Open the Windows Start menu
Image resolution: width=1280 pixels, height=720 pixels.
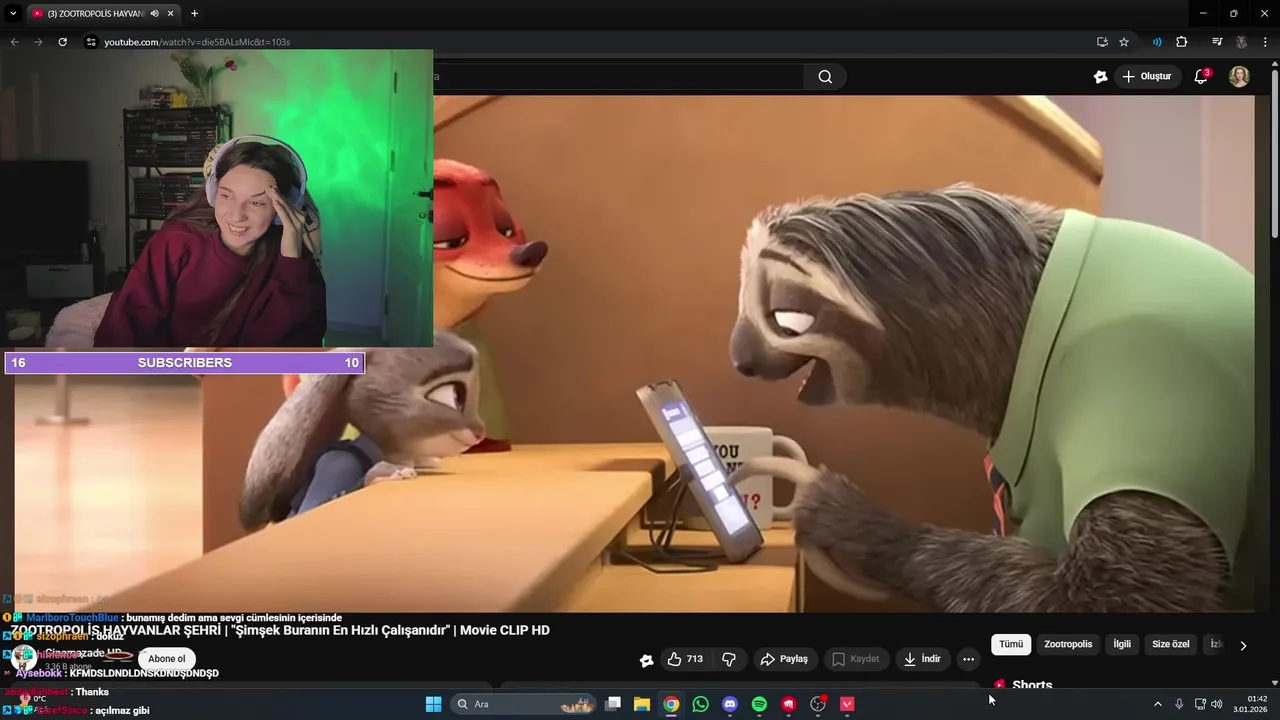click(x=433, y=704)
